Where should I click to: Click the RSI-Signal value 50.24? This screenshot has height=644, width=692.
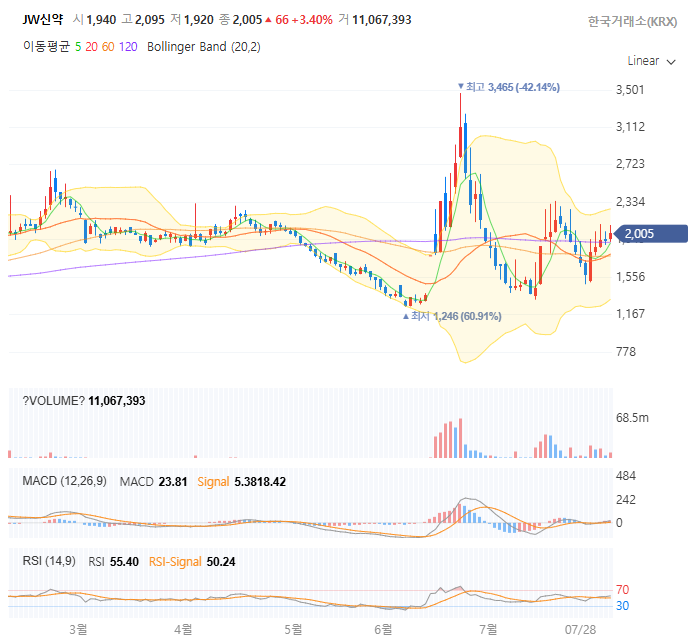pyautogui.click(x=221, y=561)
